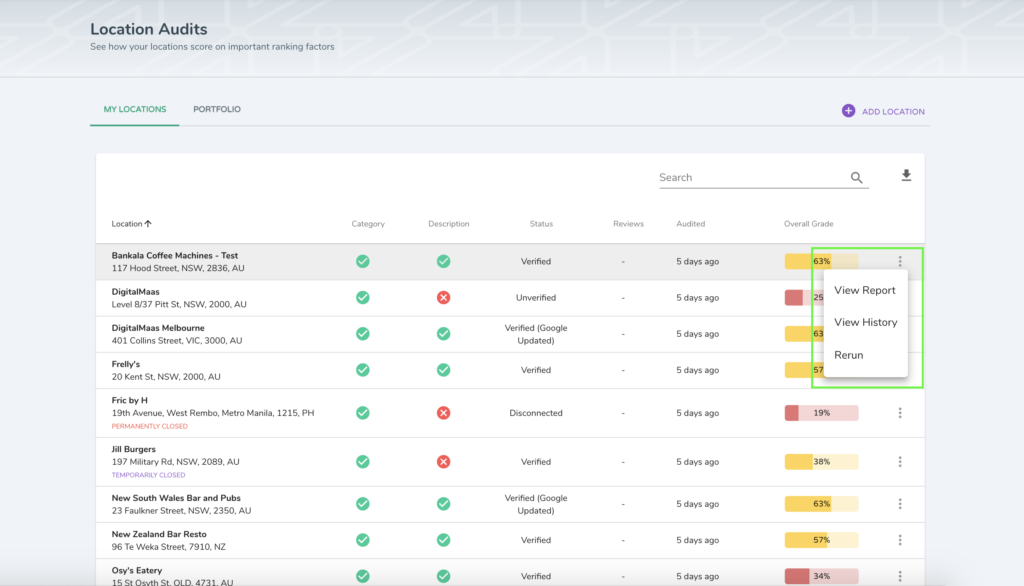This screenshot has height=586, width=1024.
Task: Click the 63% grade bar for Bankala Coffee Machines
Action: pyautogui.click(x=822, y=261)
